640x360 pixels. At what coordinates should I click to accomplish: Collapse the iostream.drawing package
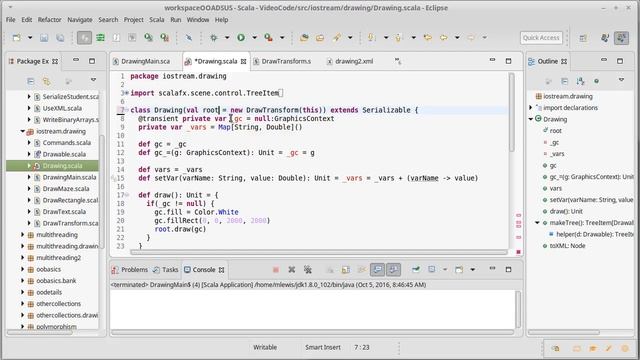click(22, 131)
